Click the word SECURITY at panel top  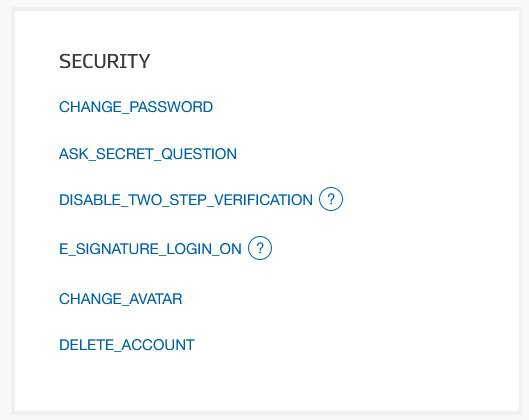pos(105,61)
